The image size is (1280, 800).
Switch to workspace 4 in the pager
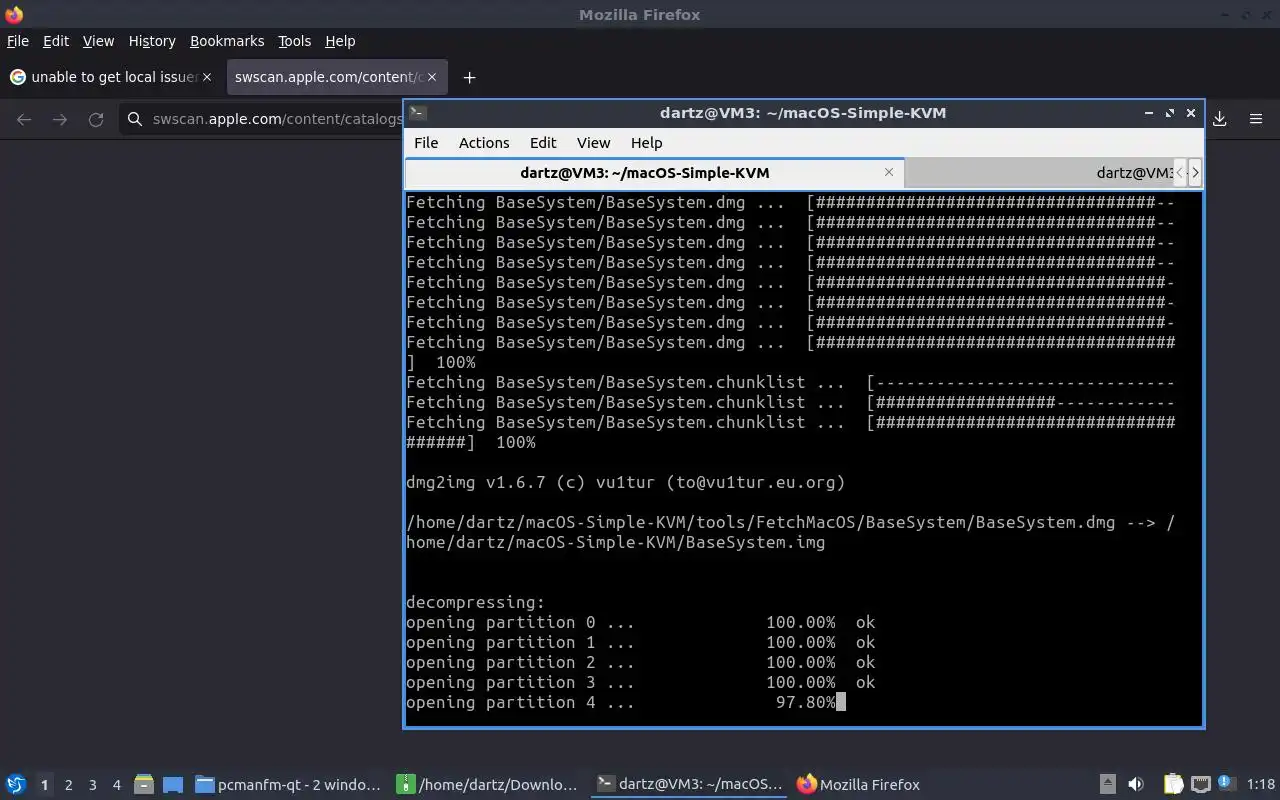coord(117,785)
